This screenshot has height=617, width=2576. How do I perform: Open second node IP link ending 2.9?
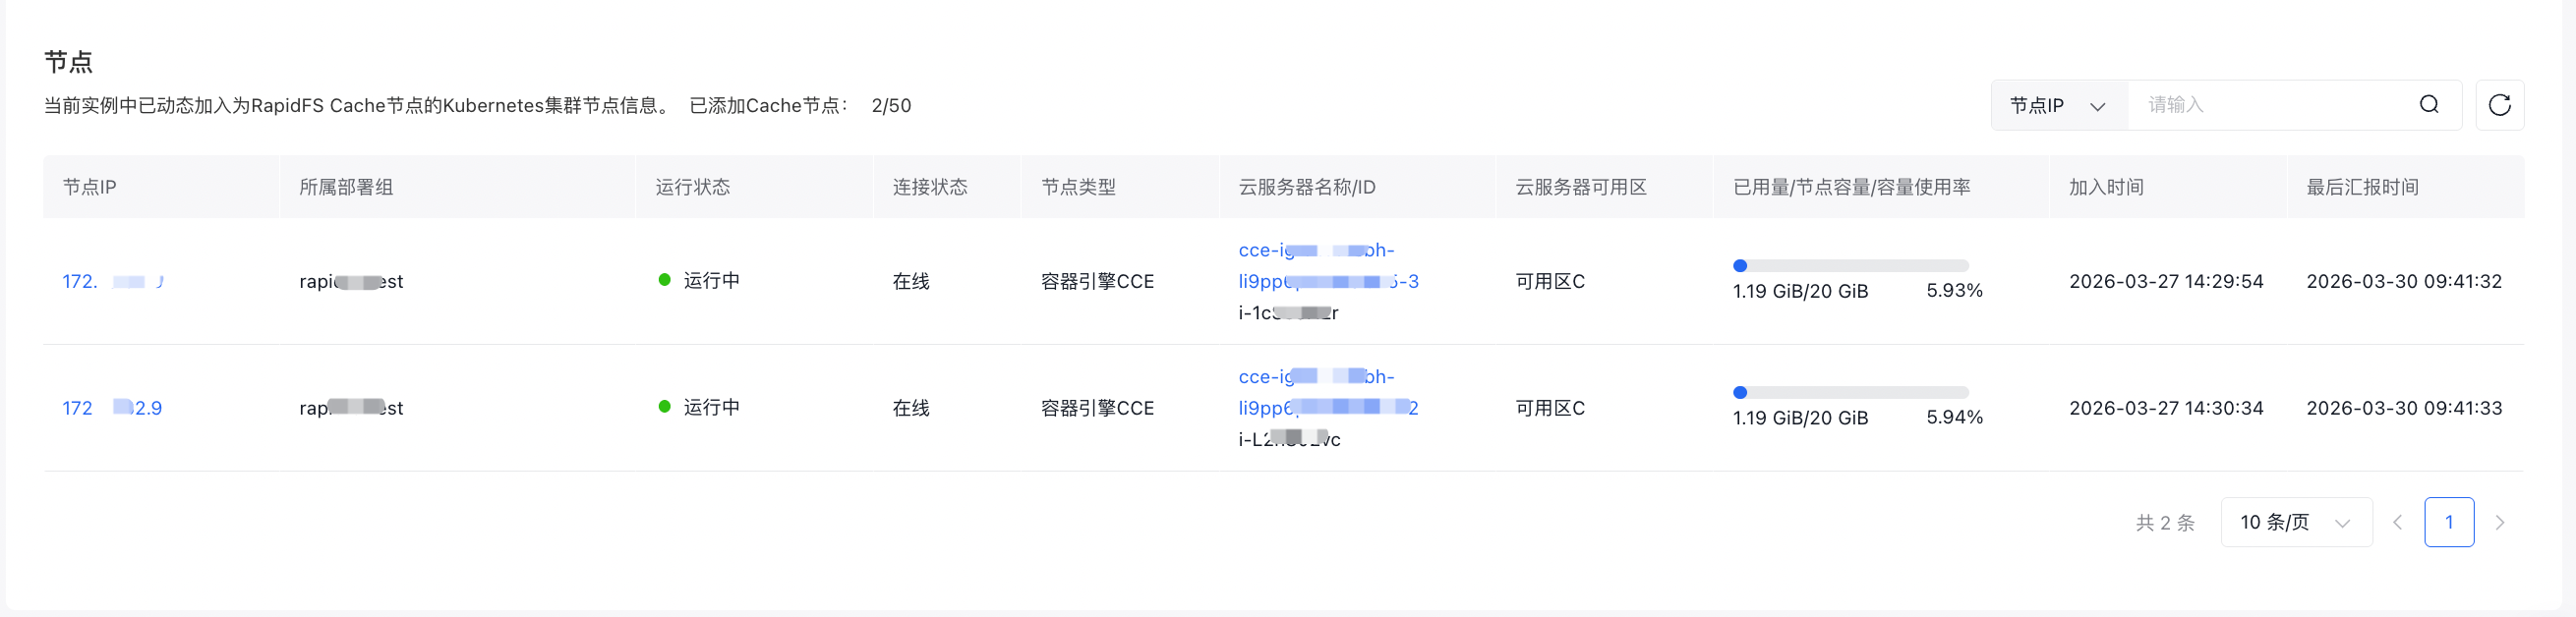112,408
